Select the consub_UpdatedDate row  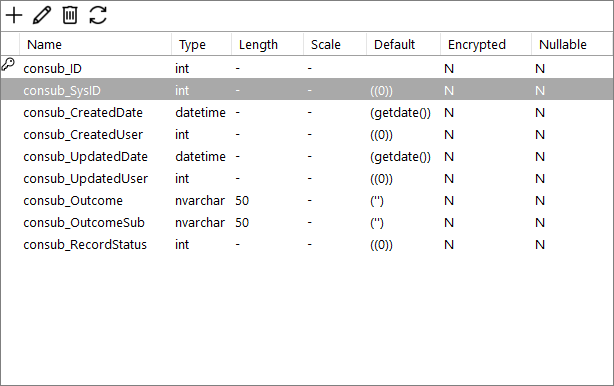click(x=307, y=156)
